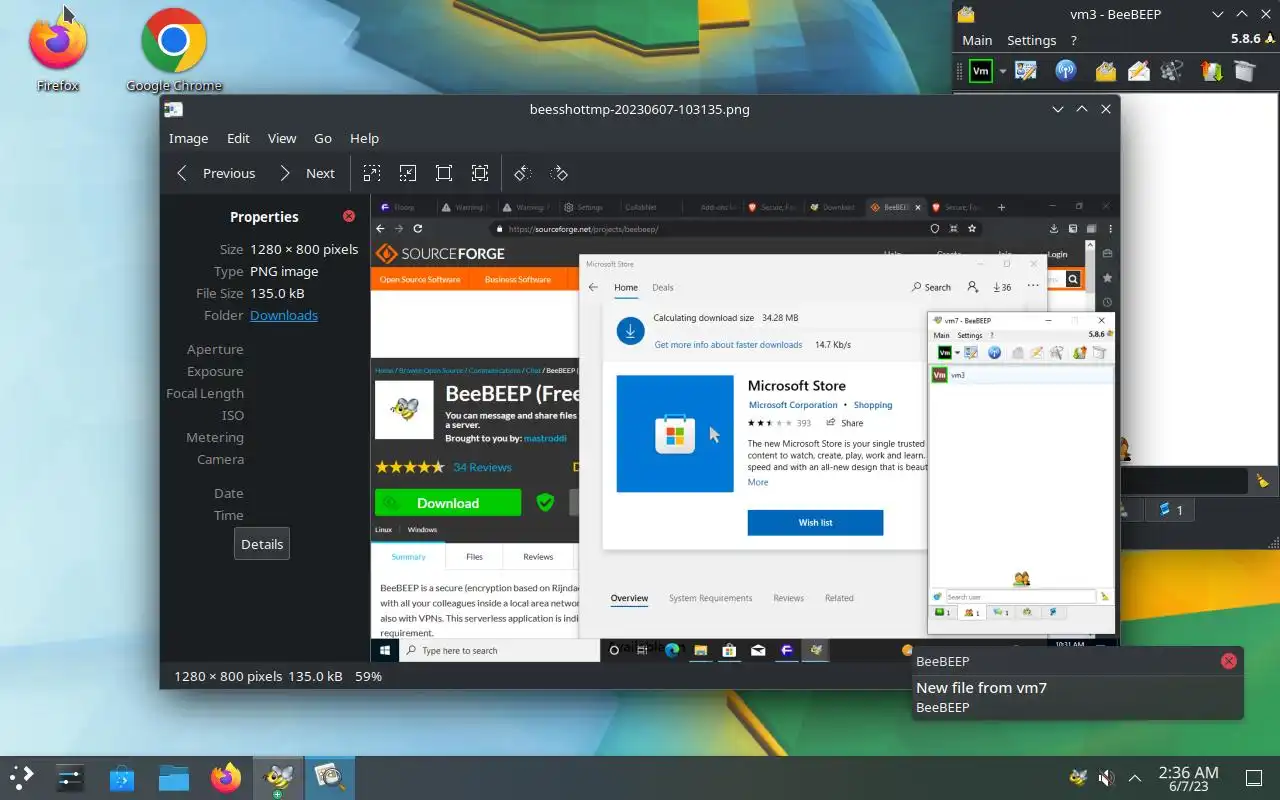Open the KDE application launcher

[22, 777]
